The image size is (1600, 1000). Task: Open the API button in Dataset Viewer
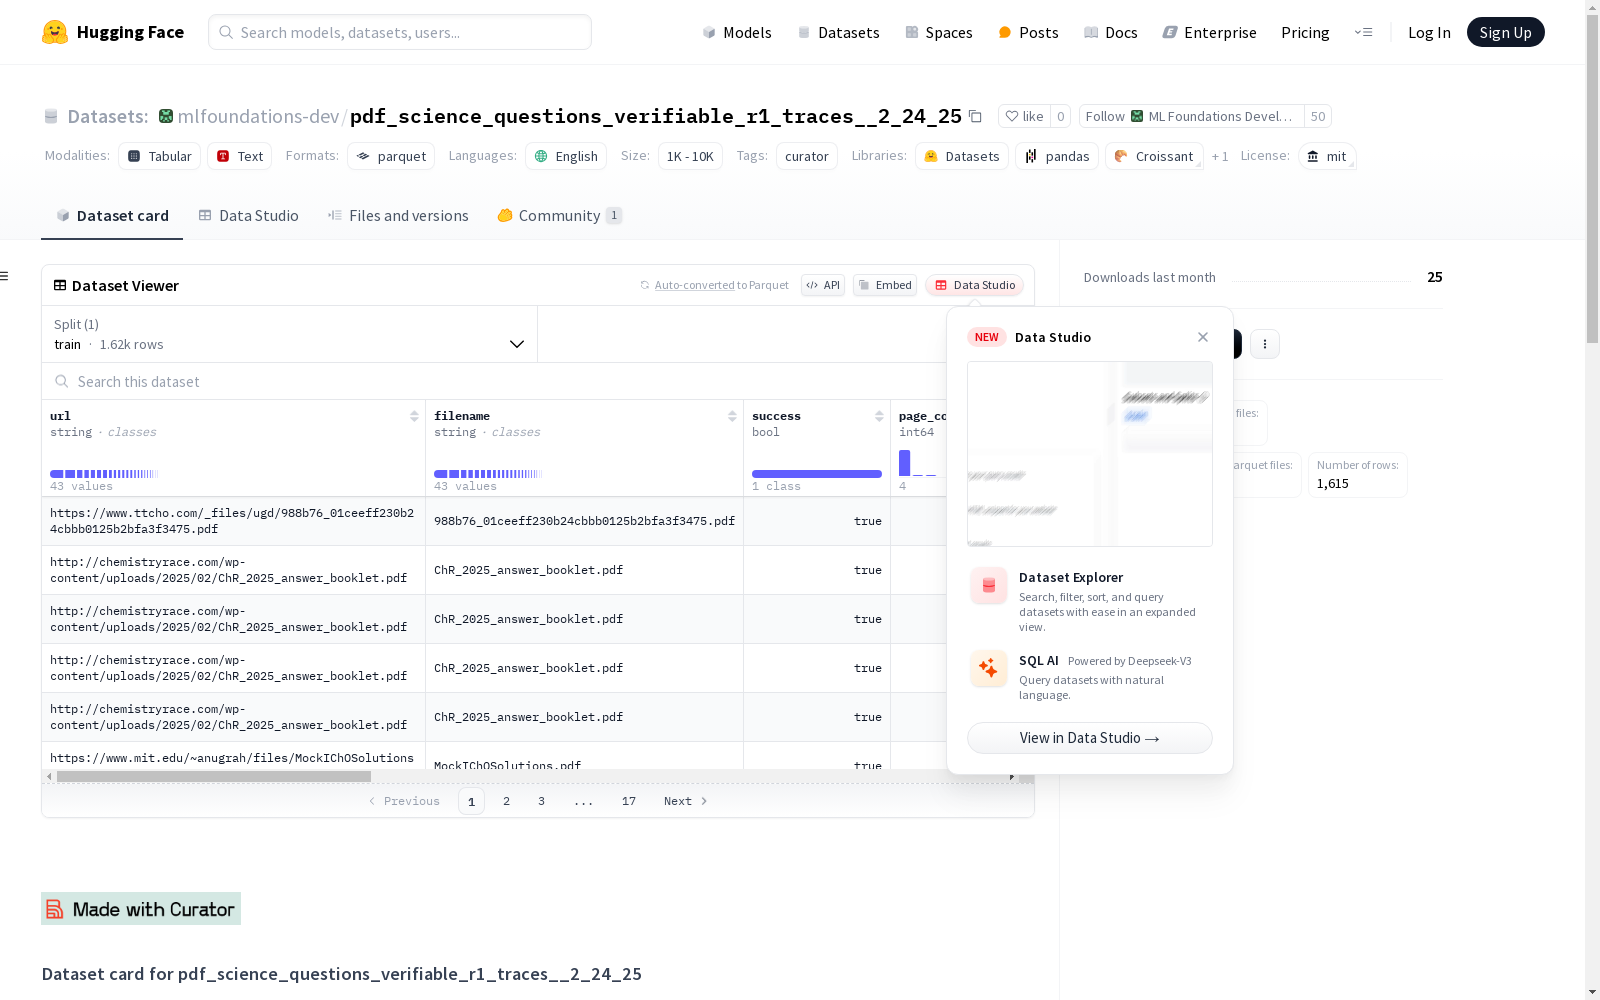click(x=823, y=285)
